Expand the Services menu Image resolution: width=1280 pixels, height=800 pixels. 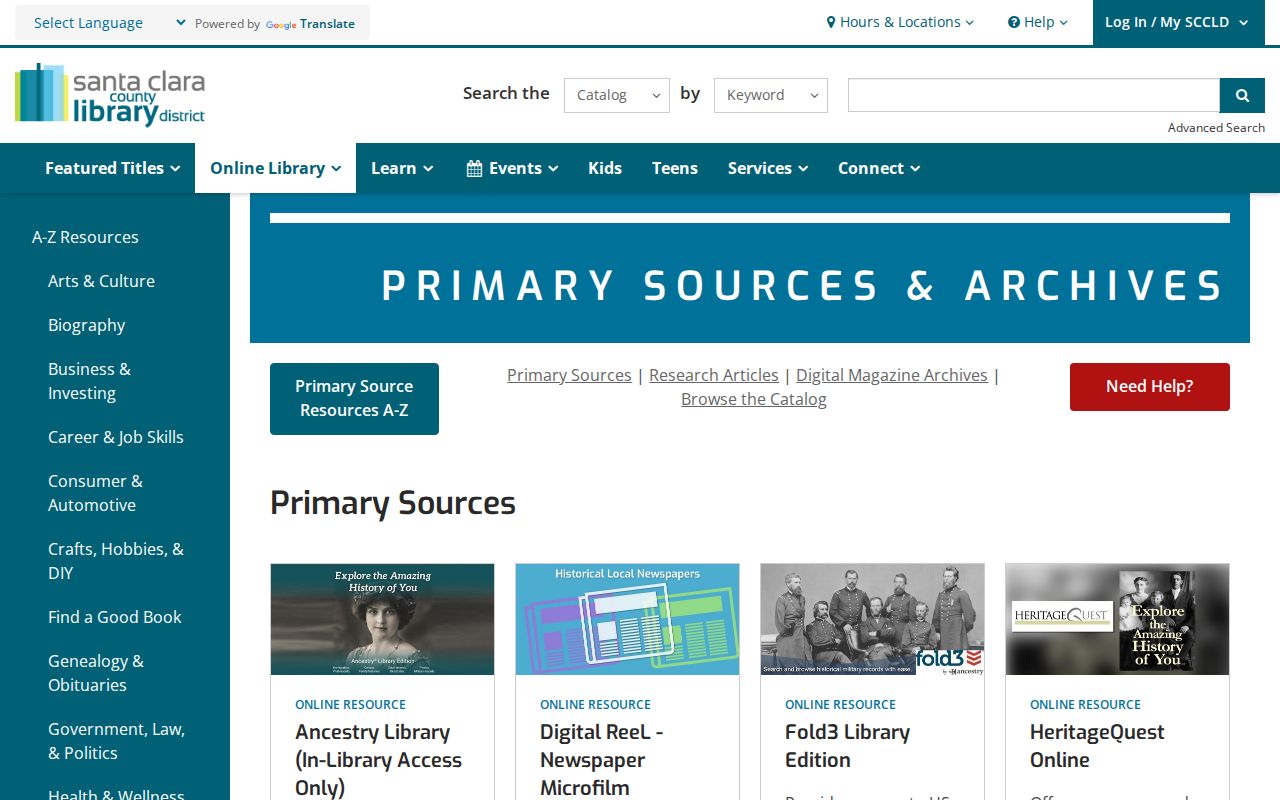click(x=767, y=168)
